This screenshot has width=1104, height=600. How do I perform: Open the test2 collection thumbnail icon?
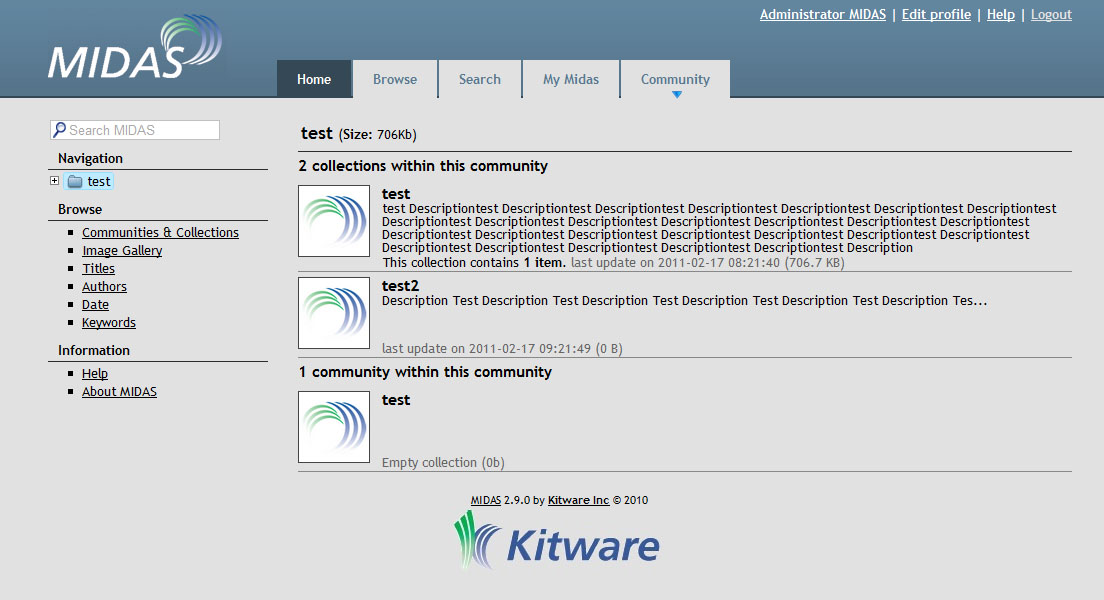(334, 313)
